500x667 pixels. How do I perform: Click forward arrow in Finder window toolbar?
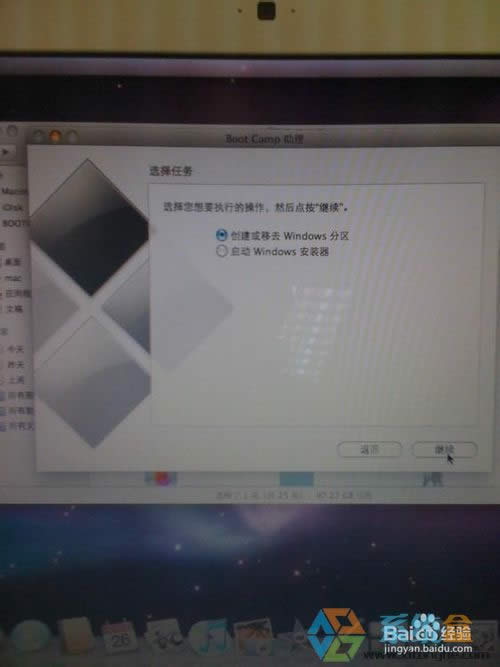coord(6,151)
